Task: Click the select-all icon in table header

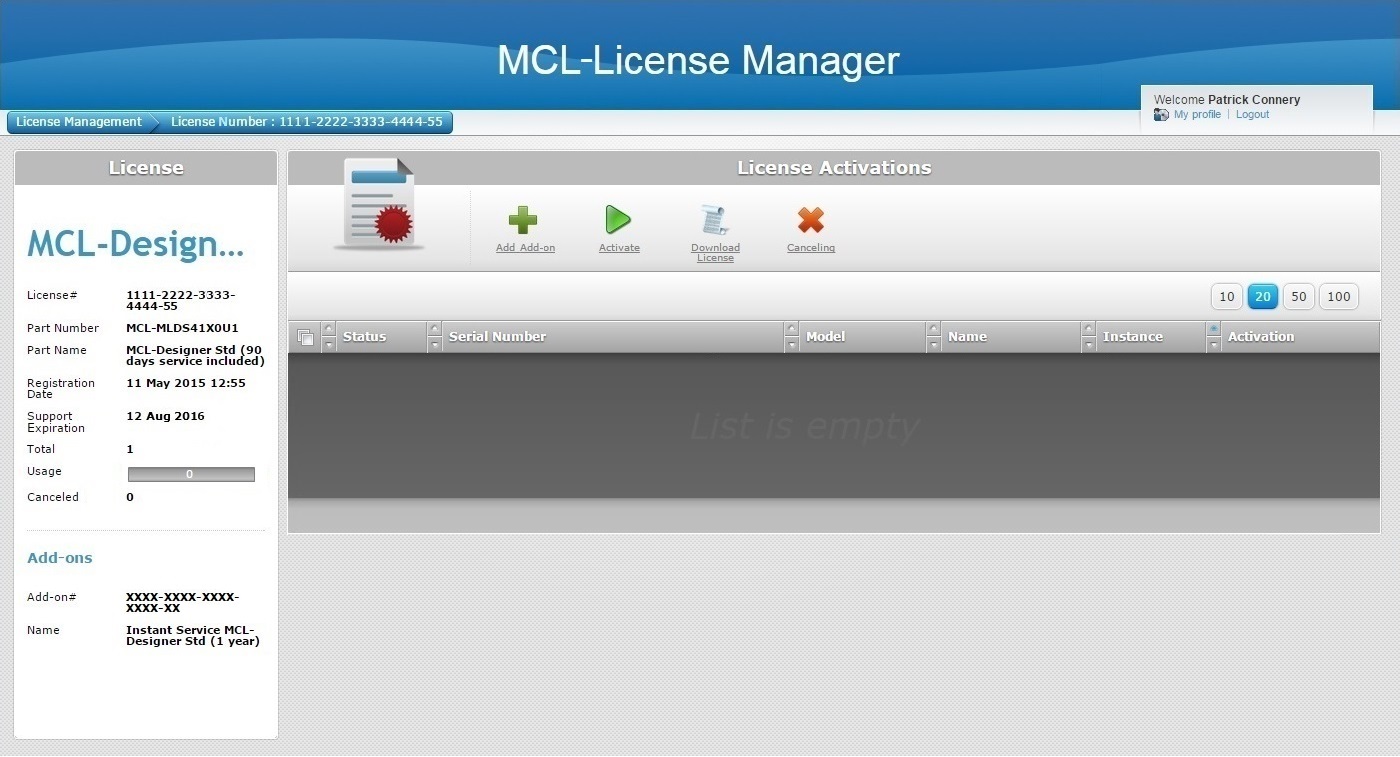Action: (x=305, y=338)
